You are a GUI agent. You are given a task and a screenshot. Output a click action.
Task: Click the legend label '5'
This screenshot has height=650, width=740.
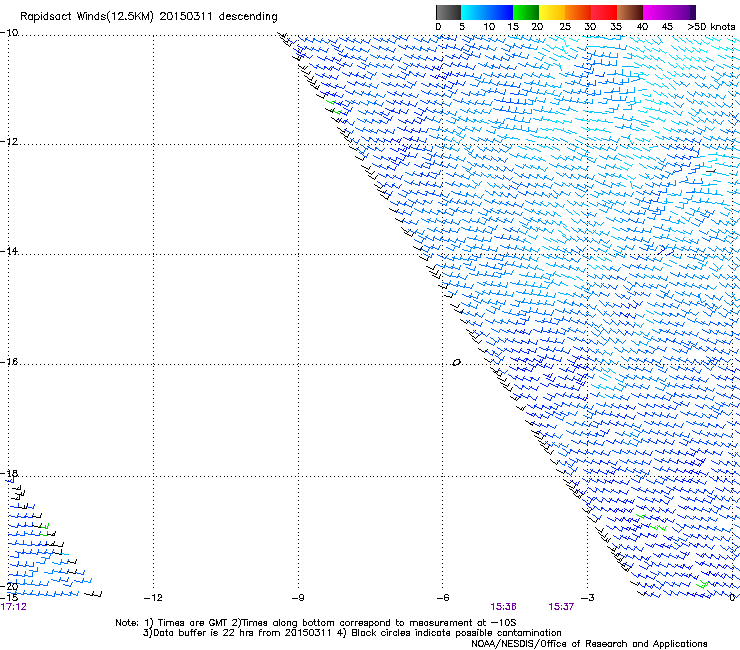coord(462,27)
